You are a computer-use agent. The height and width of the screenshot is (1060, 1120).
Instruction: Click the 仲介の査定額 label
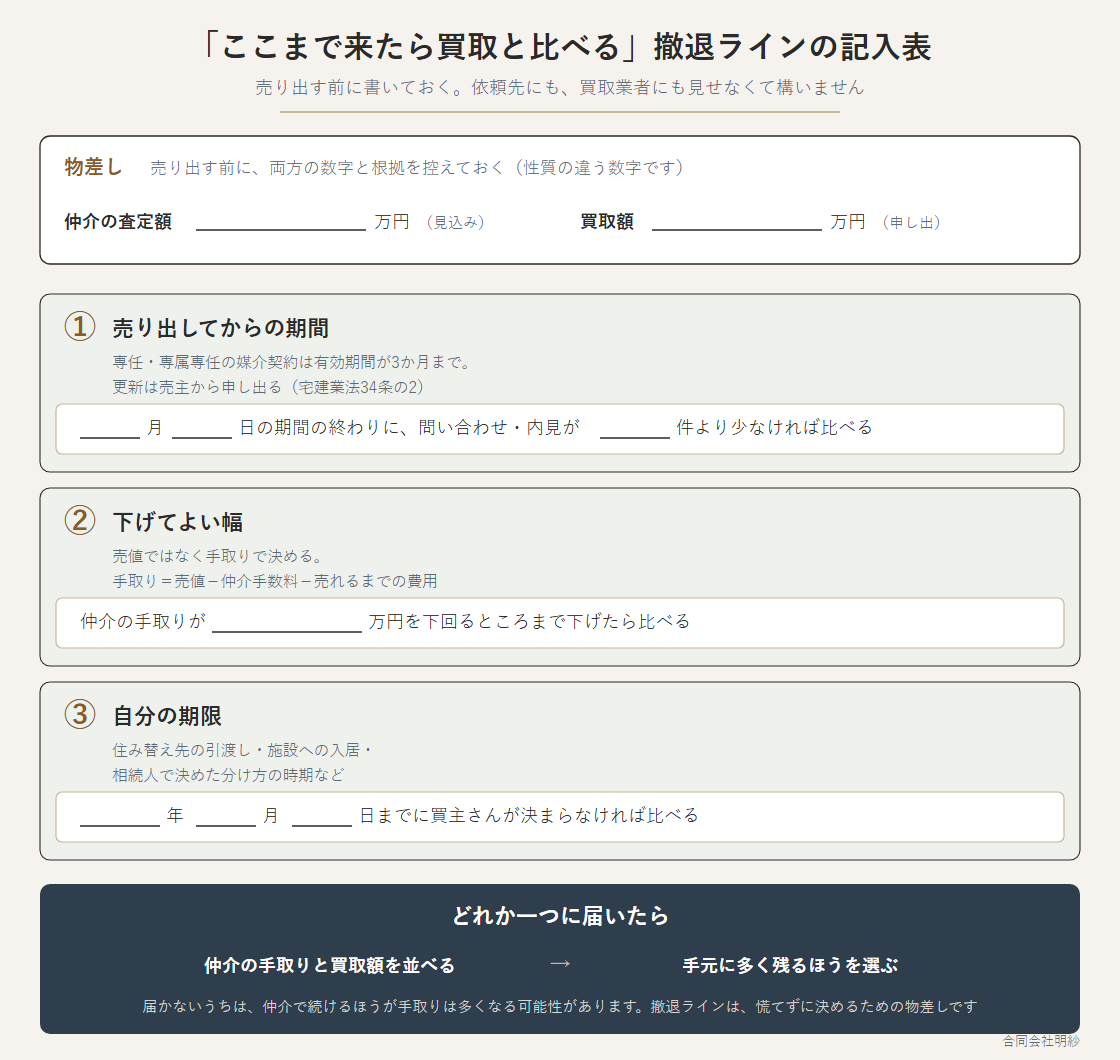(x=118, y=221)
